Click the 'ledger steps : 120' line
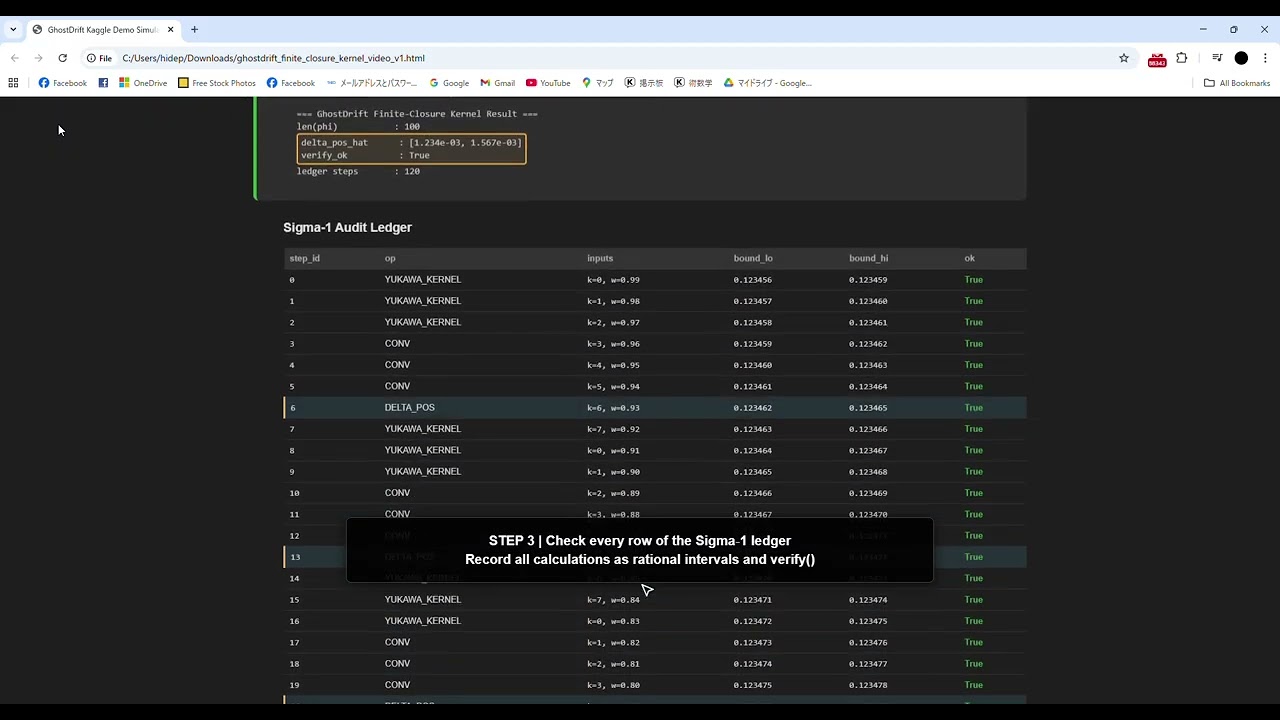 [358, 171]
